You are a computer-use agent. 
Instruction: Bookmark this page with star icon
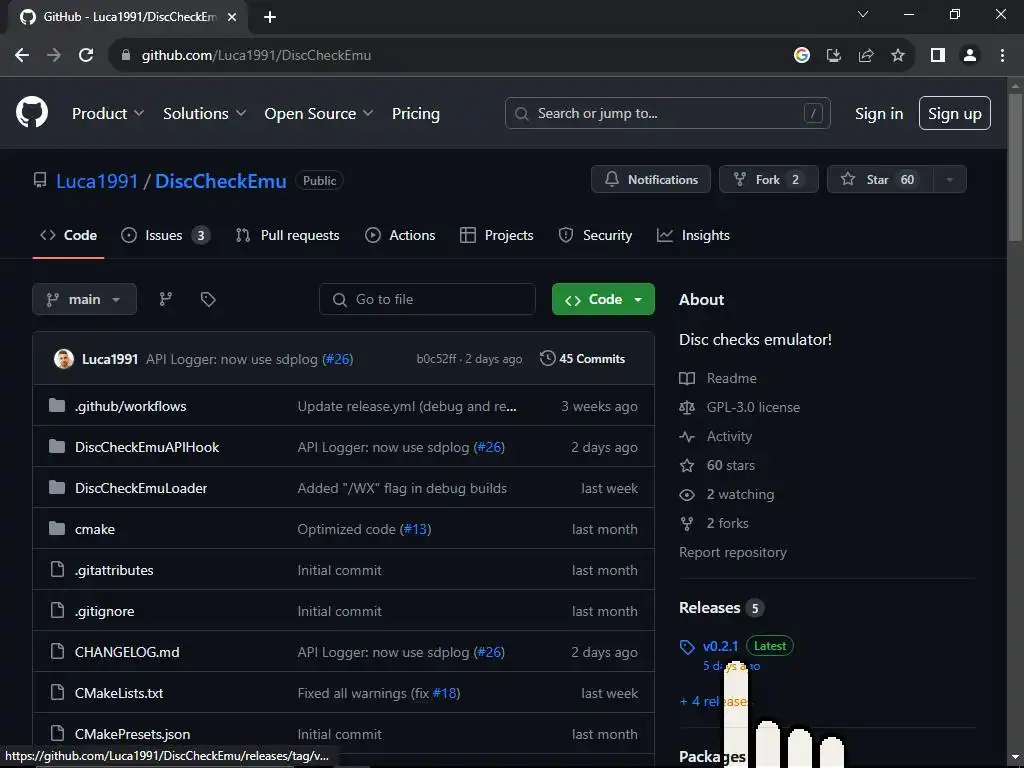click(898, 56)
